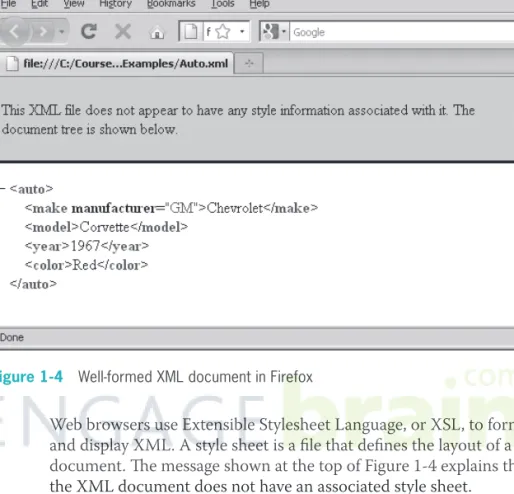Click the closing </auto> tag
Image resolution: width=514 pixels, height=494 pixels.
(x=33, y=284)
